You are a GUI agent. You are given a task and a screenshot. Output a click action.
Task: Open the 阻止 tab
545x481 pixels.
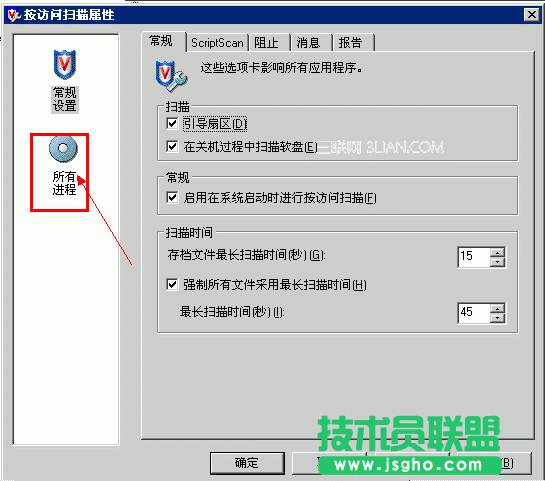[x=269, y=43]
